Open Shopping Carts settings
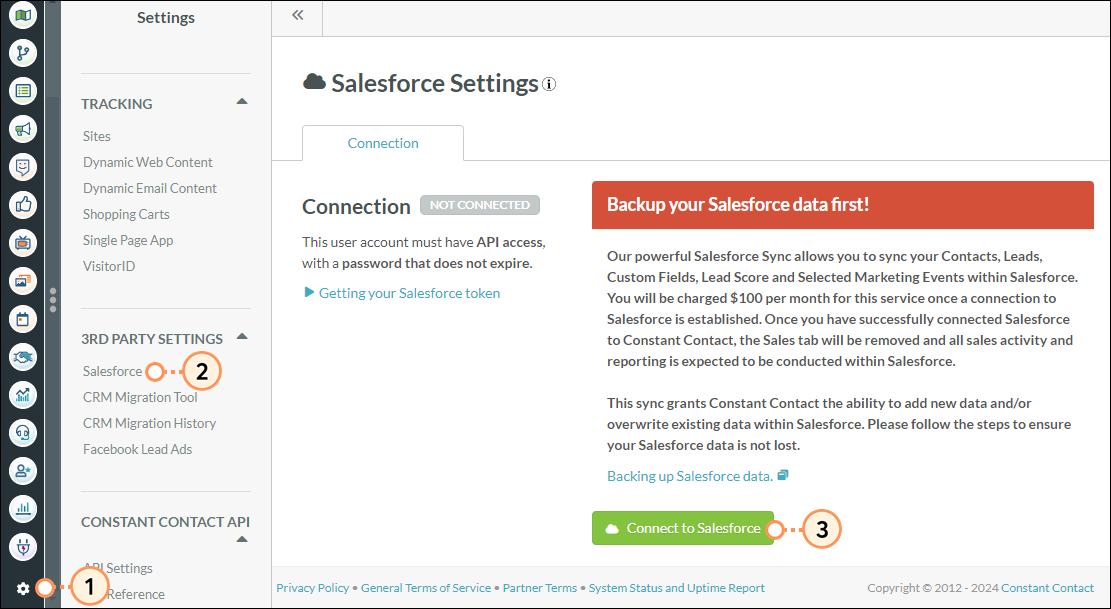The width and height of the screenshot is (1111, 609). [x=126, y=214]
